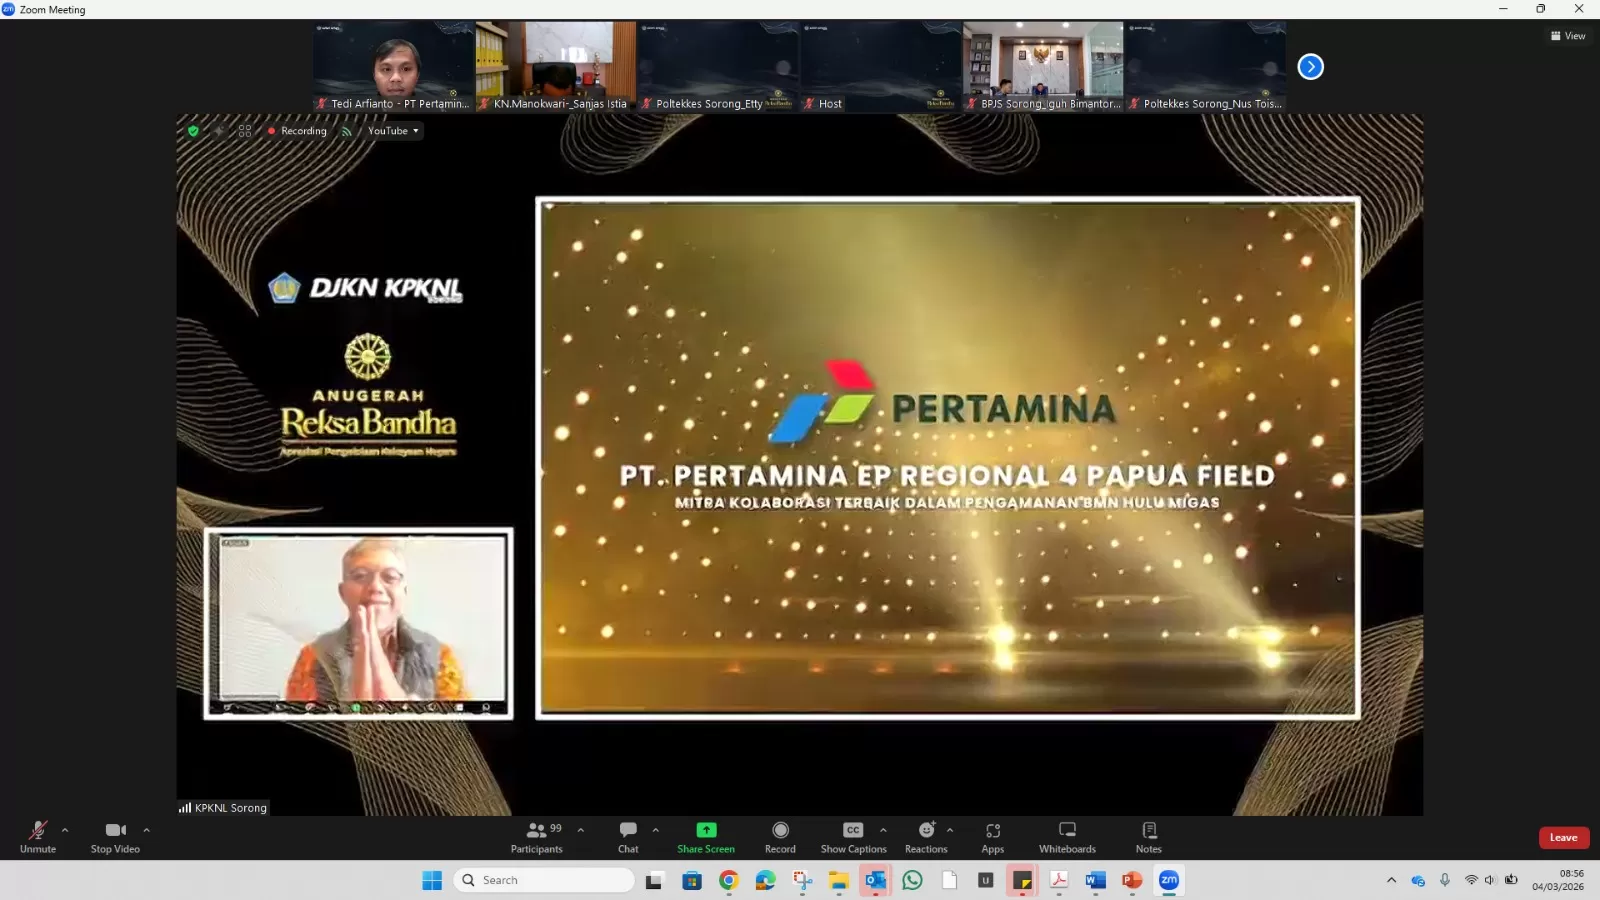Click the taskbar Search box
This screenshot has width=1600, height=900.
point(544,880)
